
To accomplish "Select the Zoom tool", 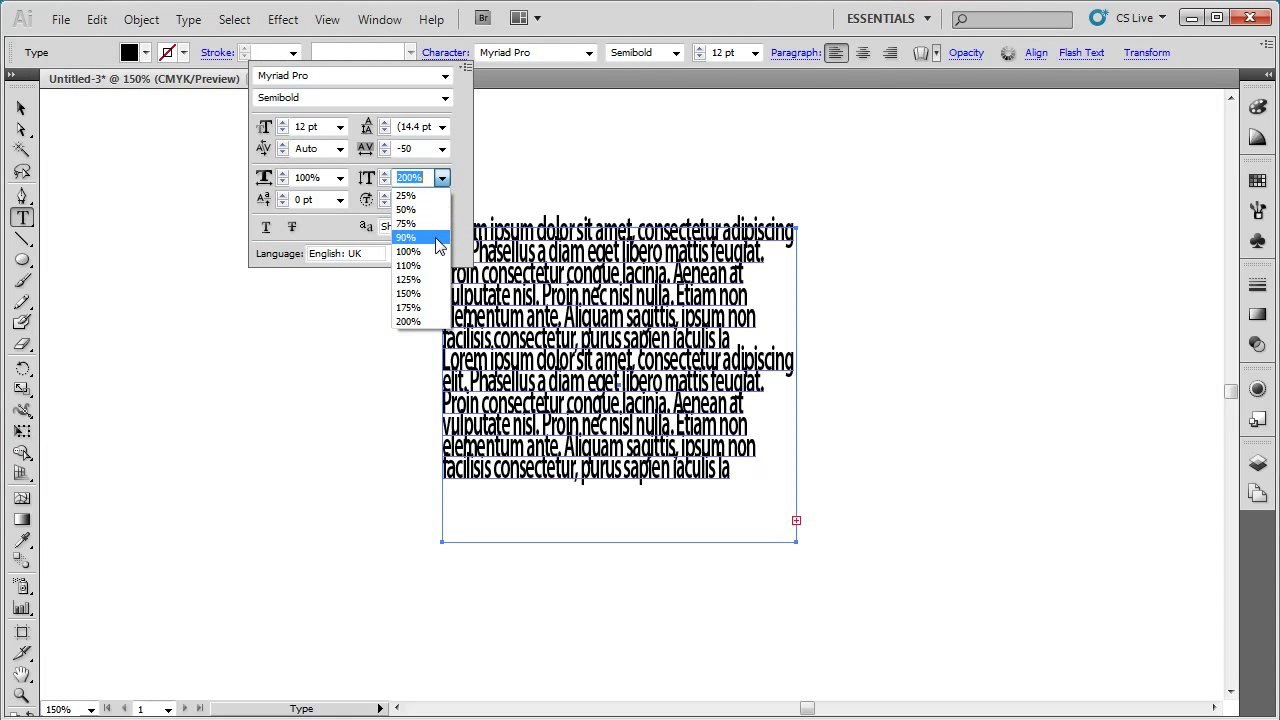I will pos(21,695).
